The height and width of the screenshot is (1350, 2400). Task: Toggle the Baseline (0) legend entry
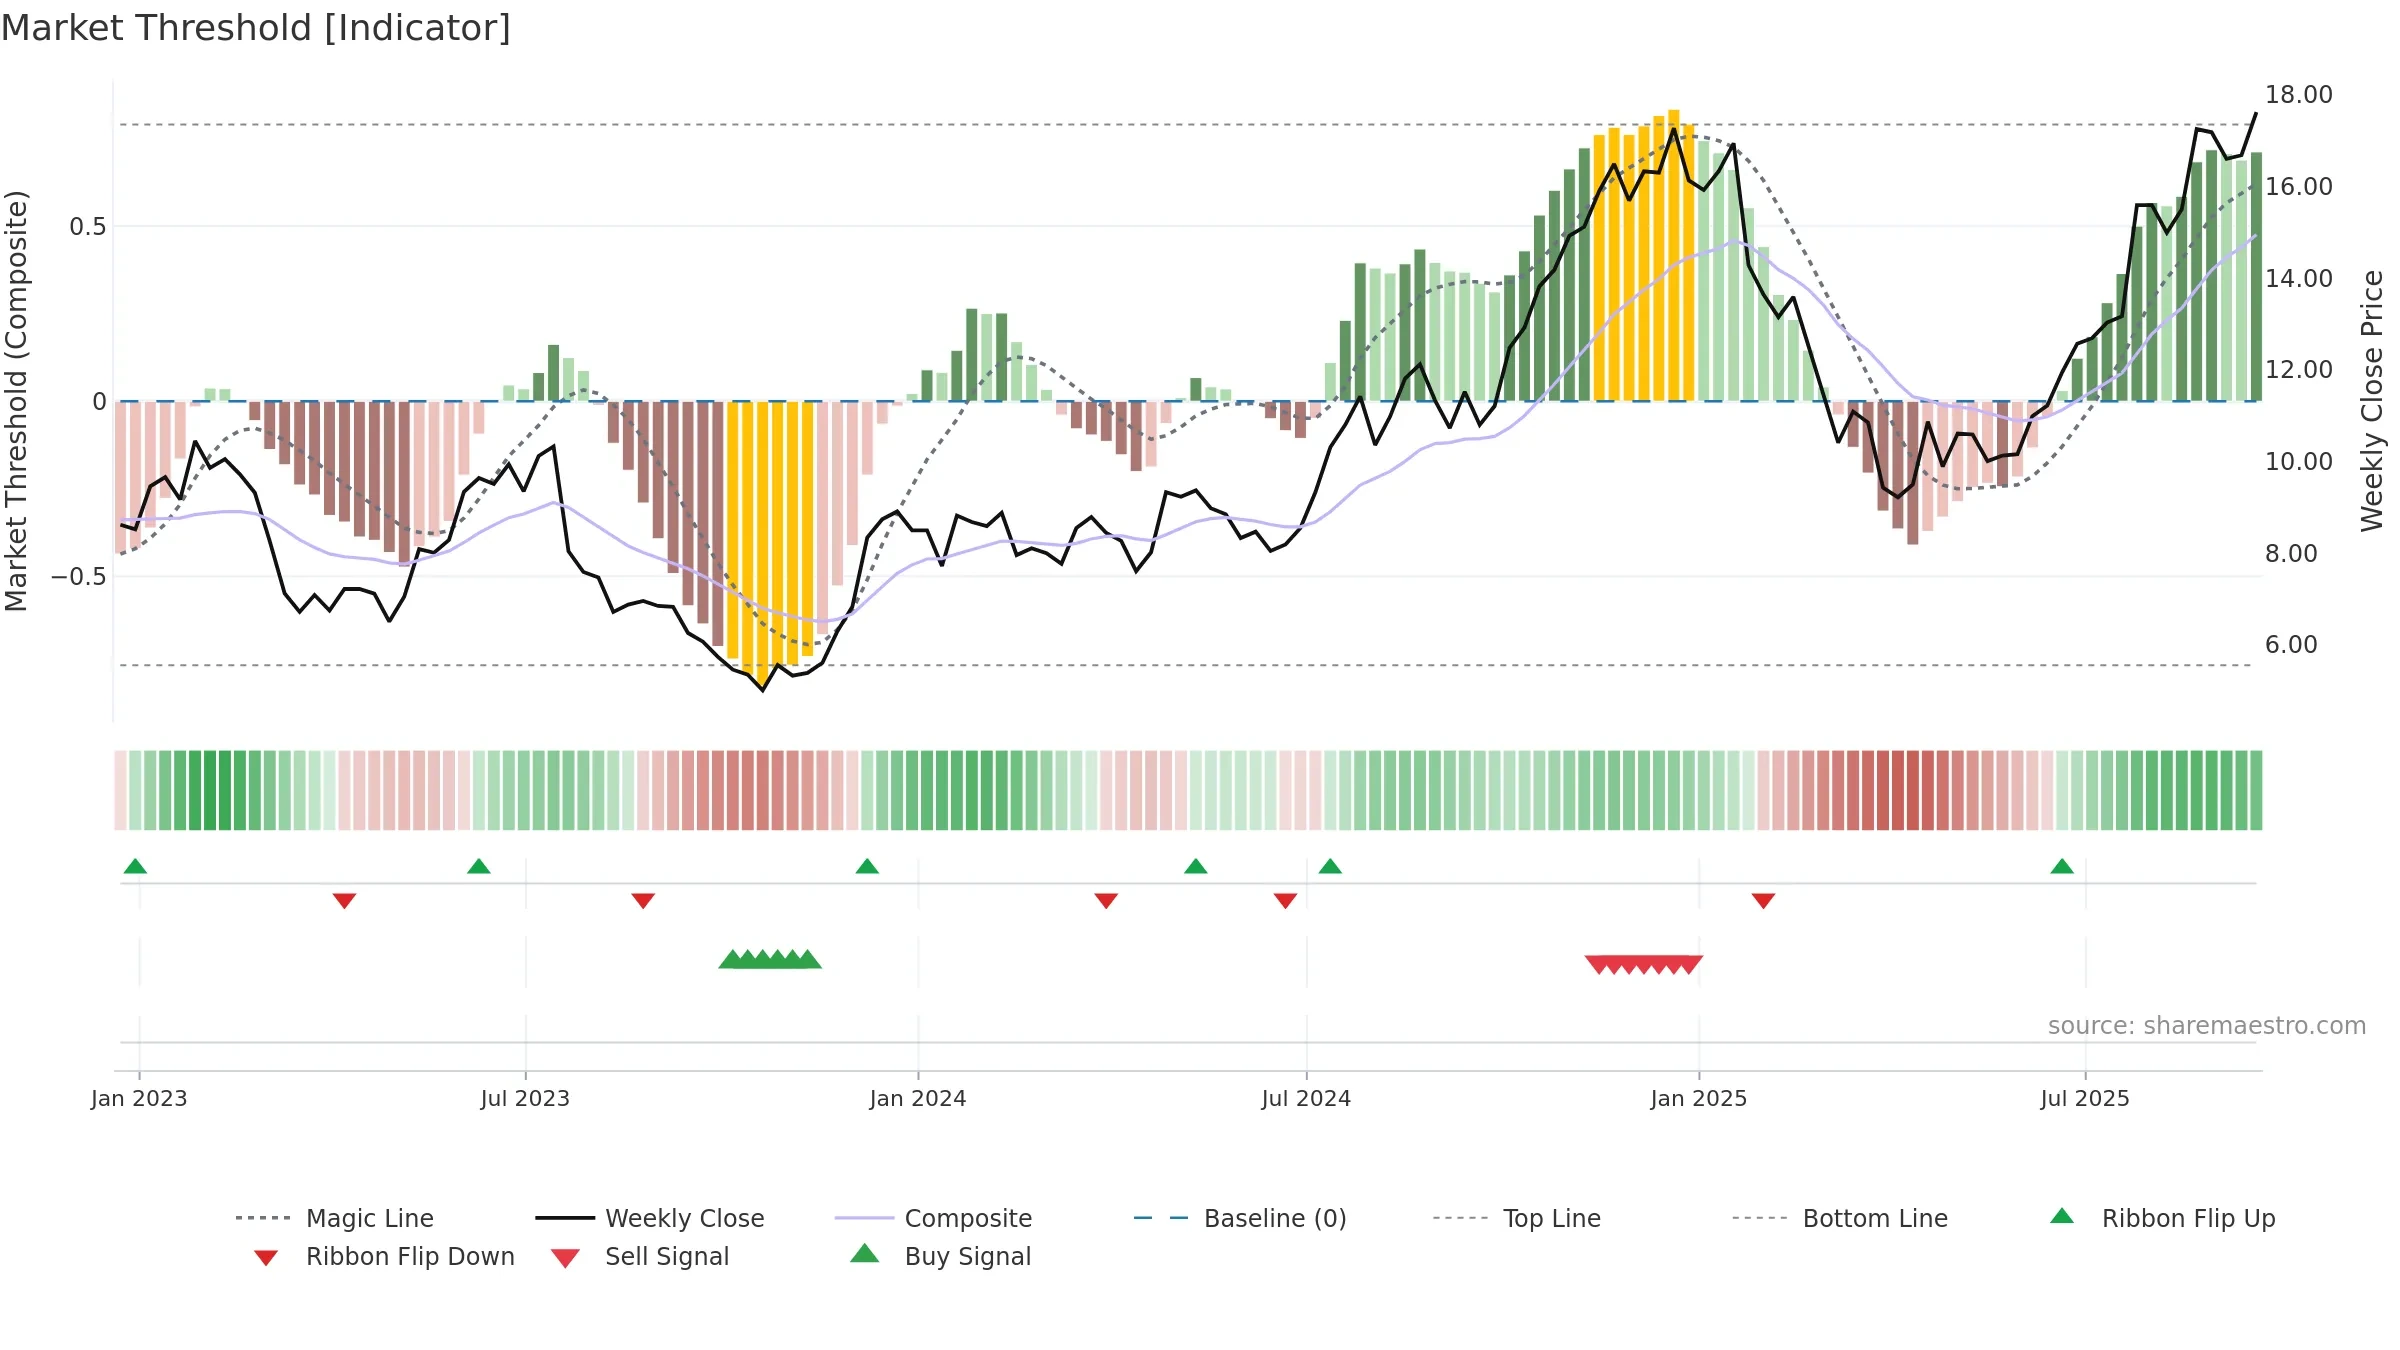point(1240,1218)
